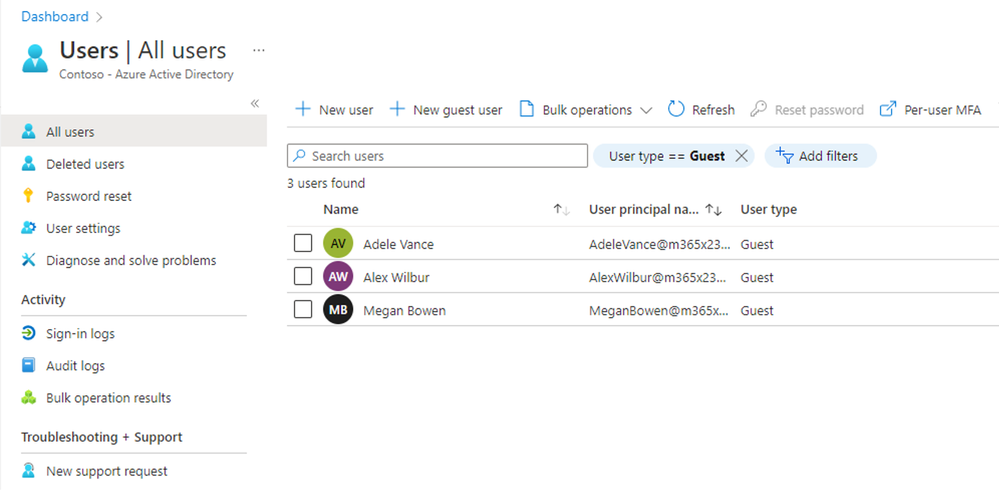The width and height of the screenshot is (999, 496).
Task: Click the Reset password key icon
Action: click(758, 110)
